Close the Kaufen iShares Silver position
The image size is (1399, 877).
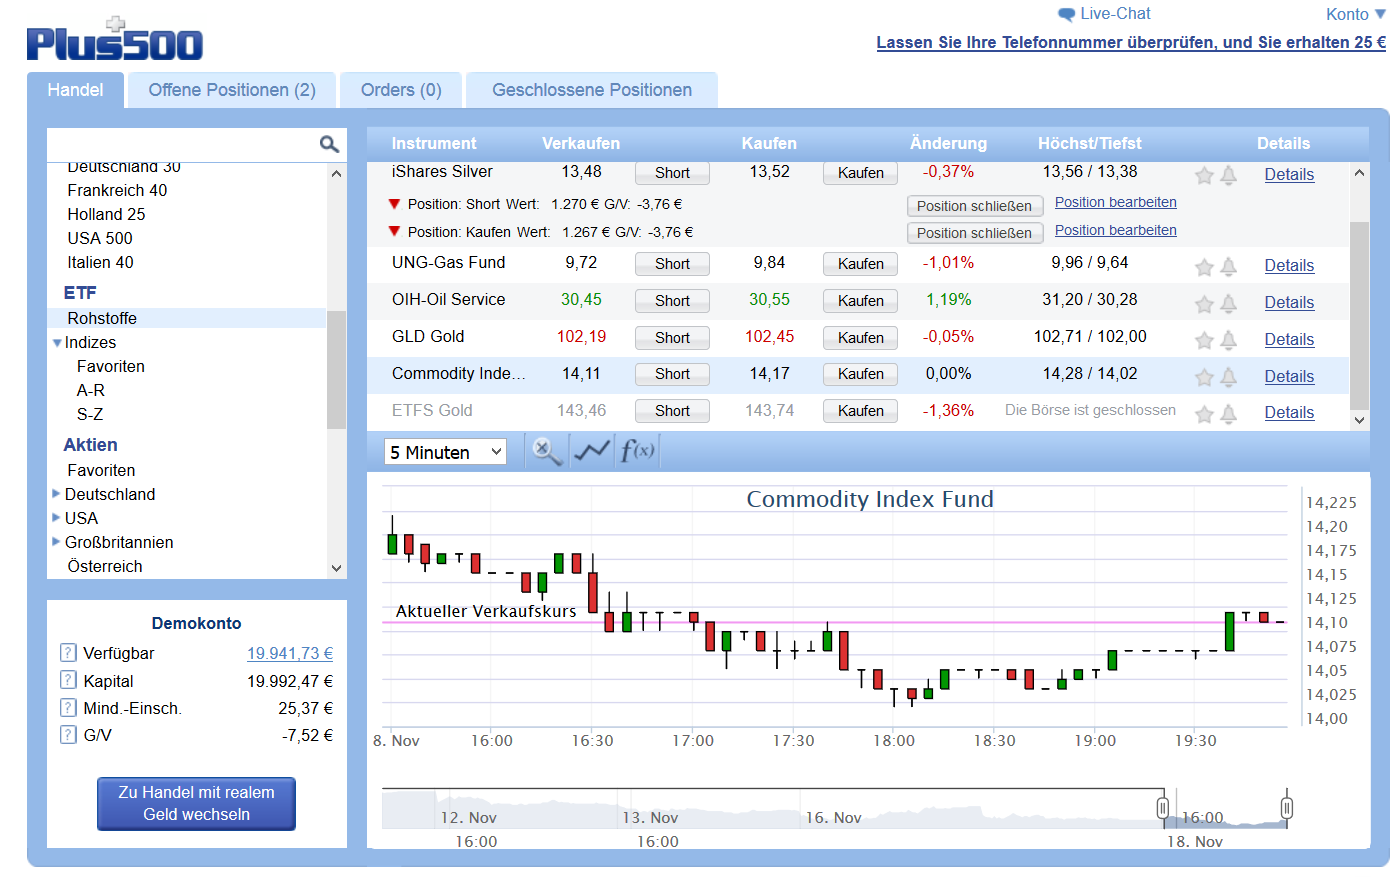974,233
